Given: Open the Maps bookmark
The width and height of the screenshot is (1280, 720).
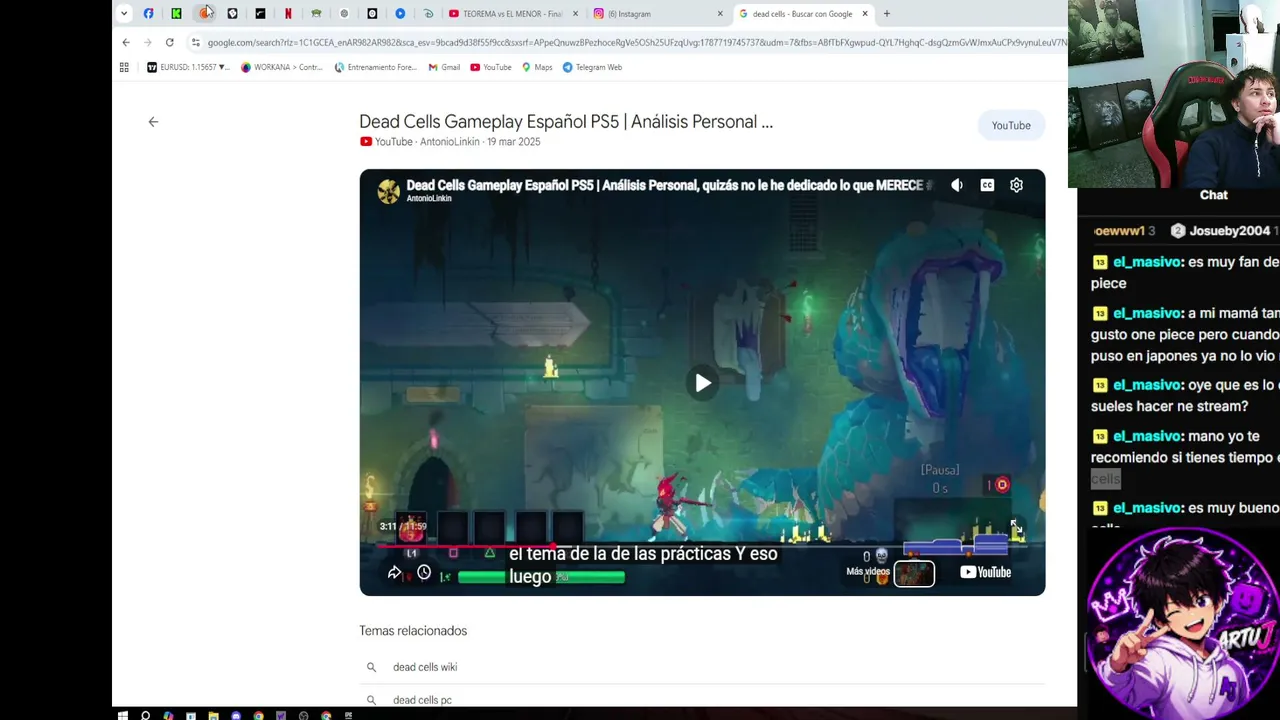Looking at the screenshot, I should point(537,67).
